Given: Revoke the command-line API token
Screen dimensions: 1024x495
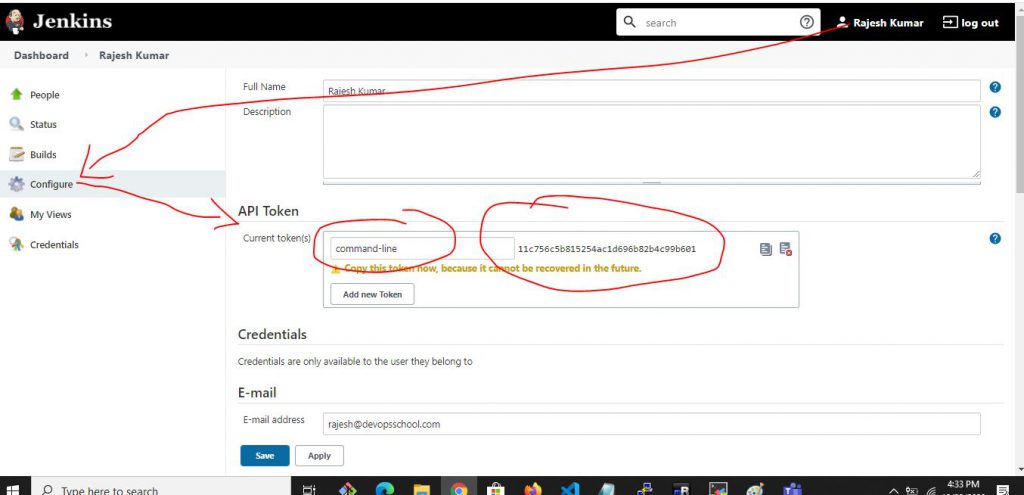Looking at the screenshot, I should click(785, 249).
